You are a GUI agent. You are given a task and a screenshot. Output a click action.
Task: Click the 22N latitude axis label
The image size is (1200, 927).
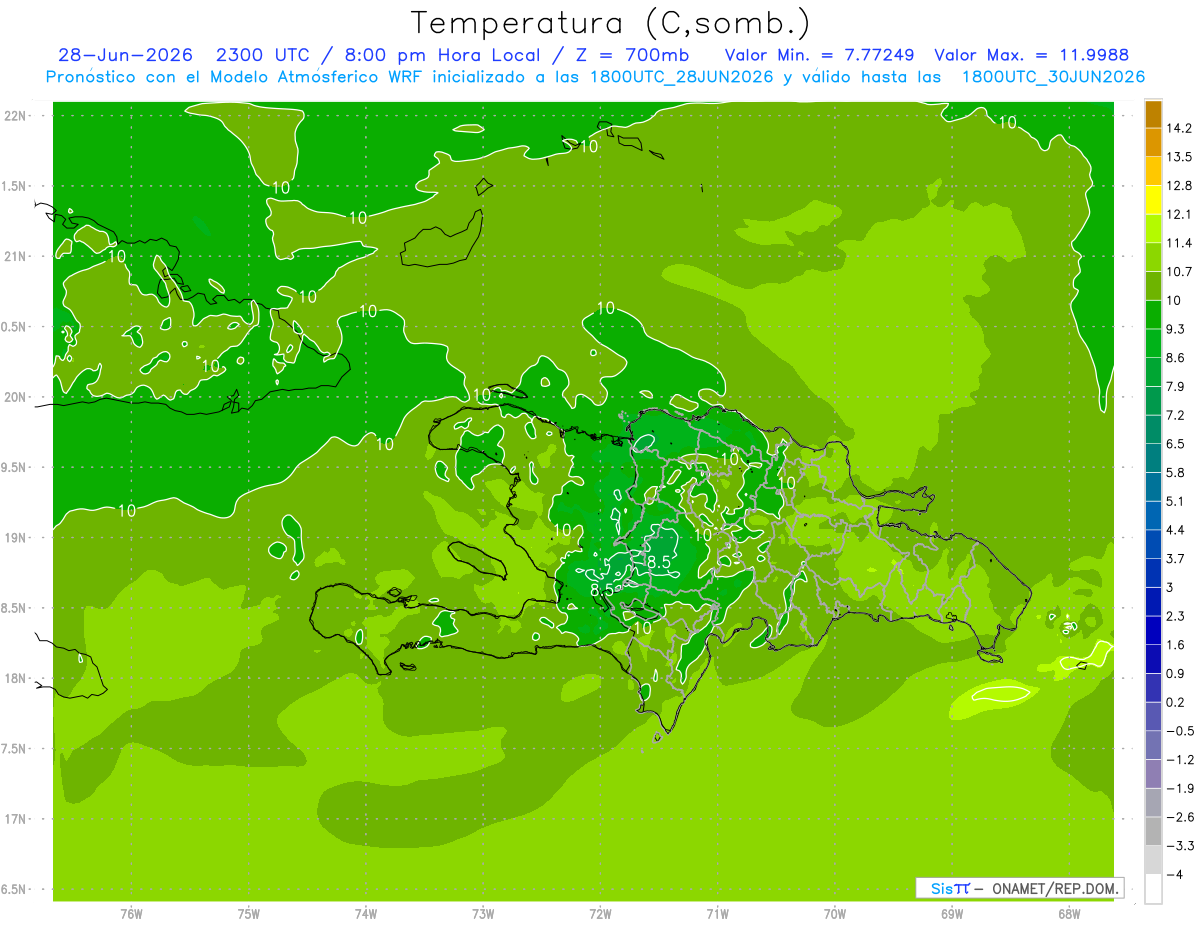click(x=16, y=116)
